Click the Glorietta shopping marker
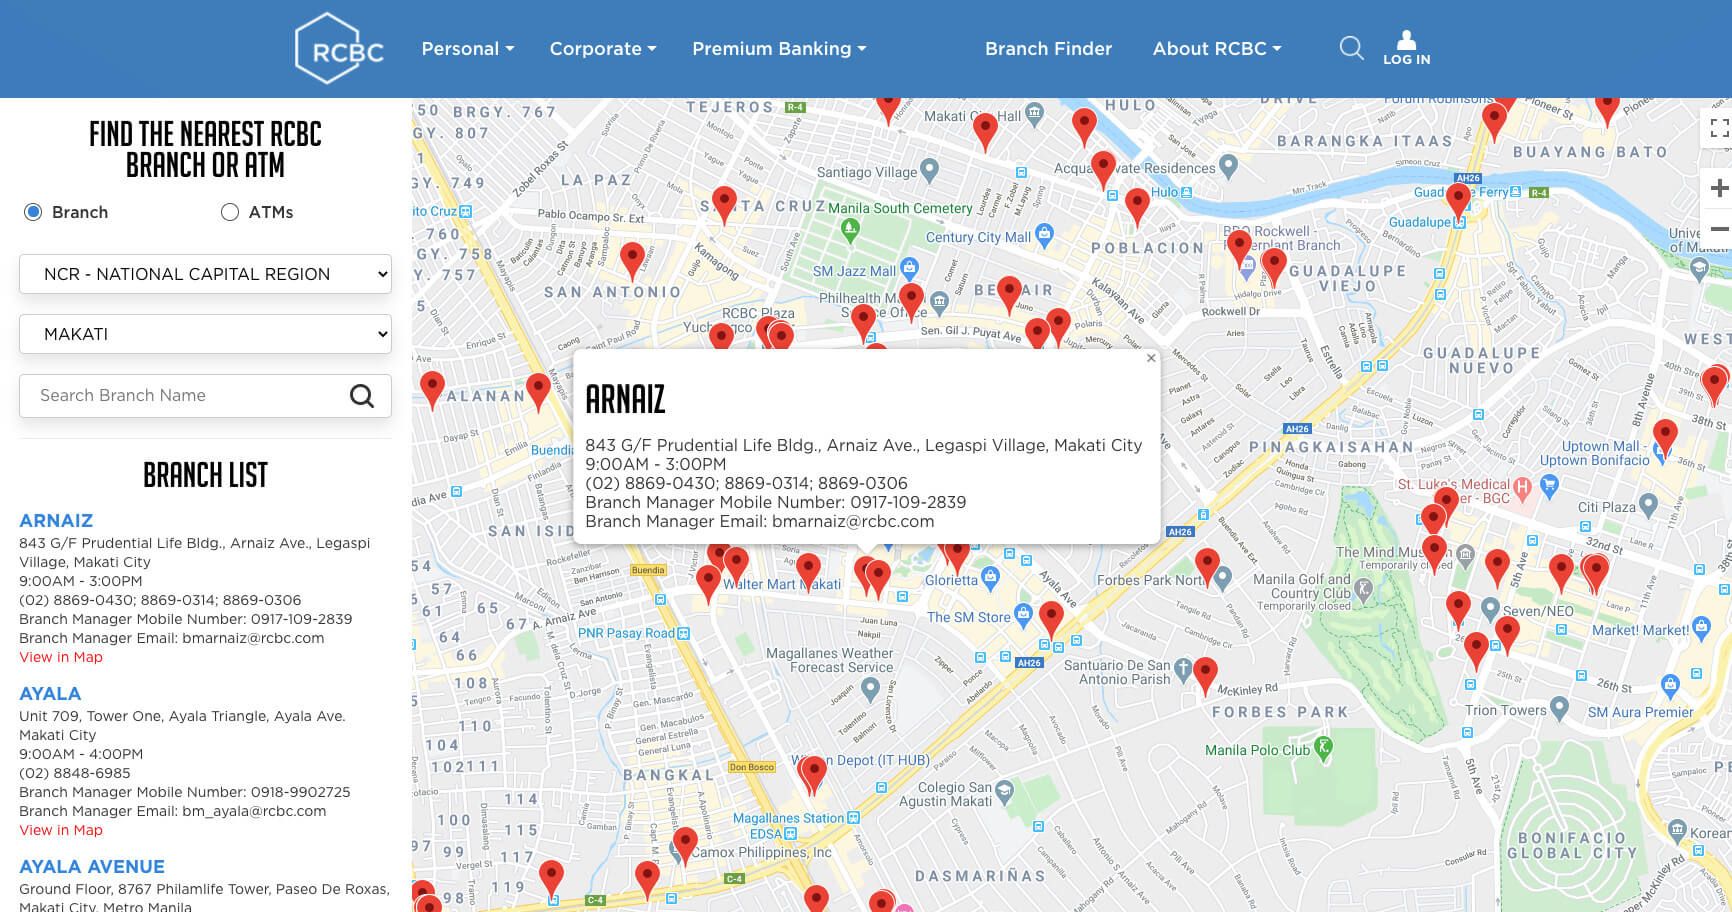The image size is (1732, 912). (990, 577)
